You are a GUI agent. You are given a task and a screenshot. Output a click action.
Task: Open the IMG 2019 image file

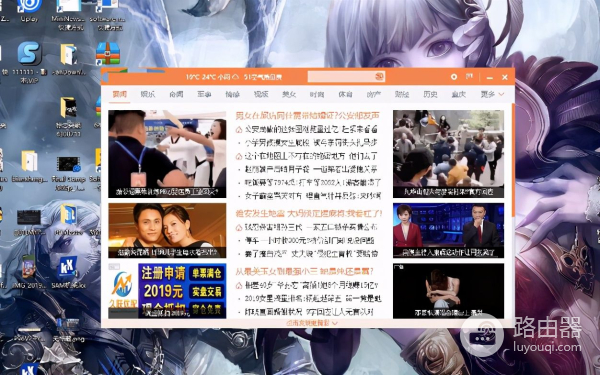coord(29,272)
